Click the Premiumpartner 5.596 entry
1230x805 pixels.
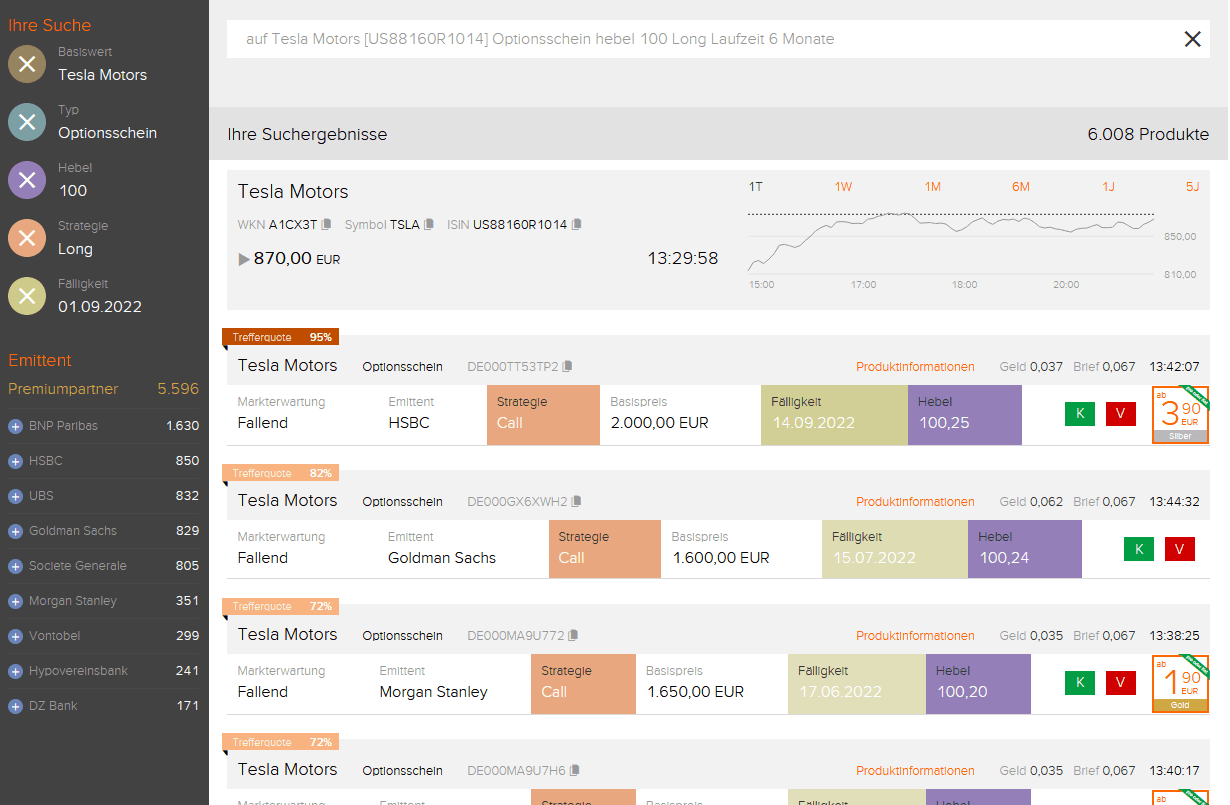point(104,389)
